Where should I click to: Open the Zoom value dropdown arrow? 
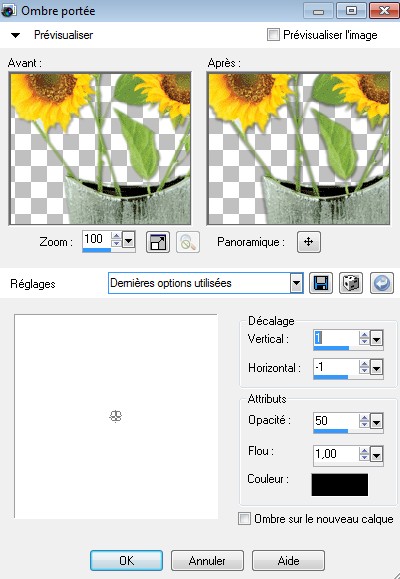pos(129,241)
